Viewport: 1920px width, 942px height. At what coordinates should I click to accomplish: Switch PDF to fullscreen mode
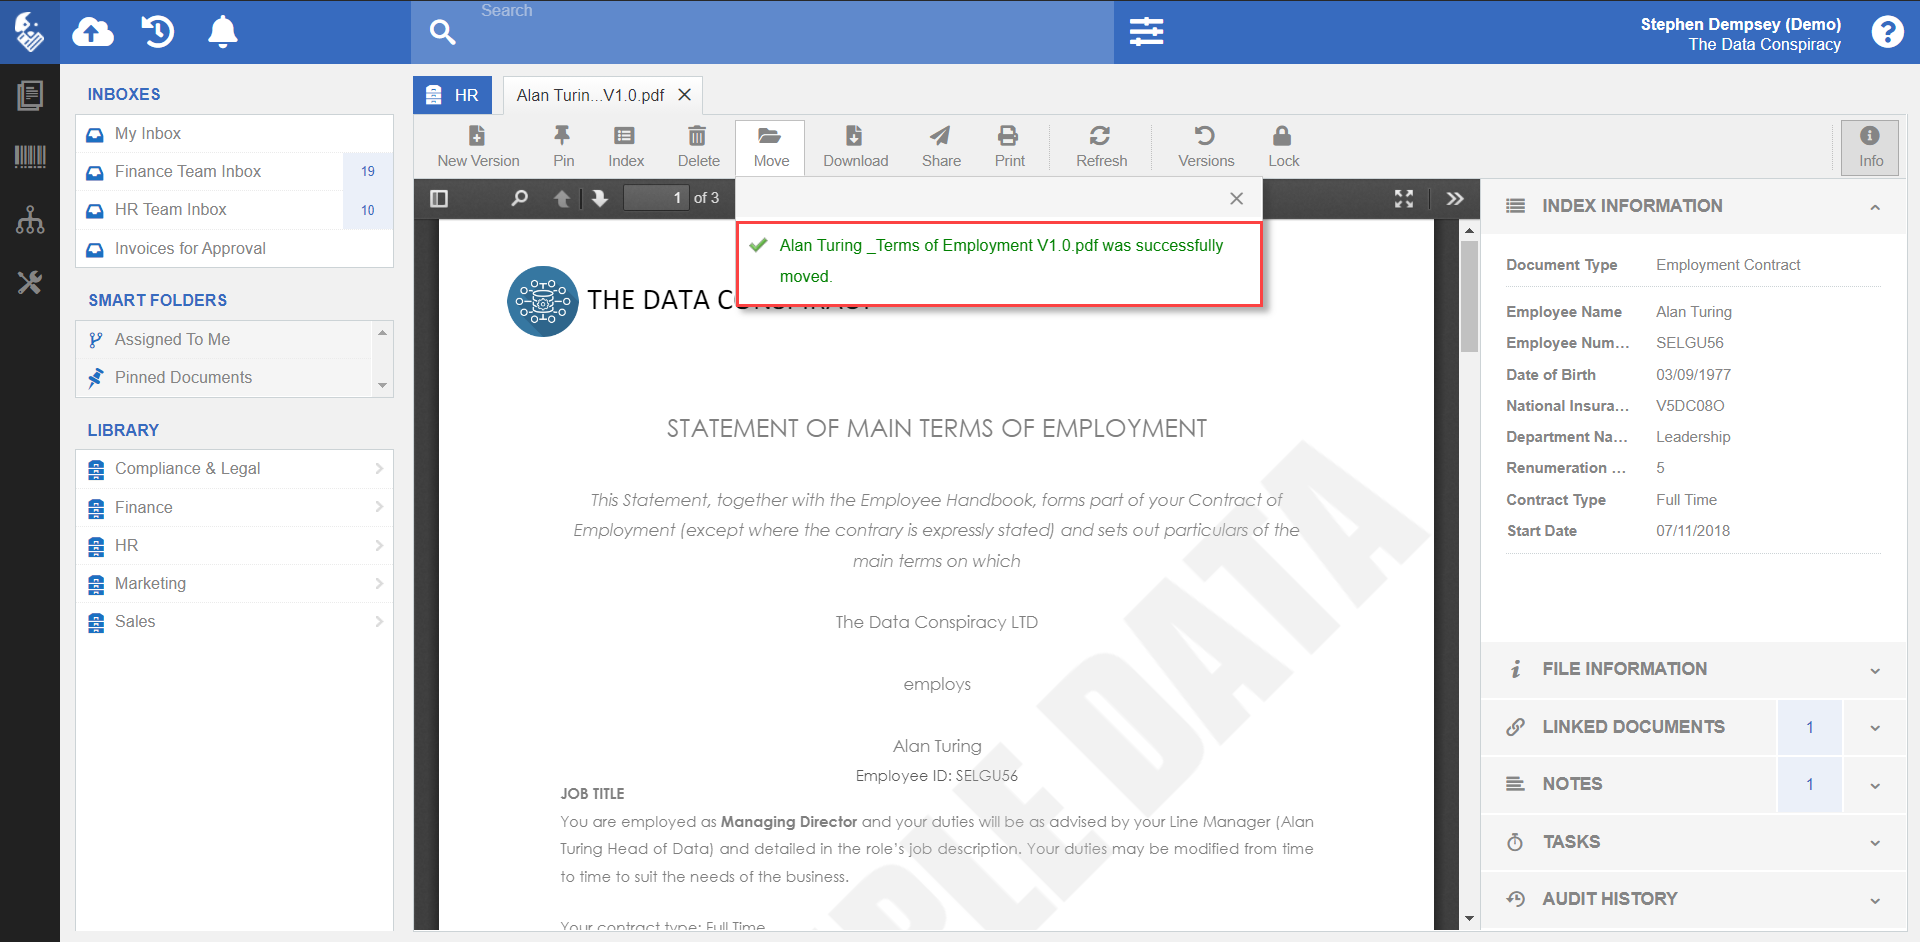(1404, 198)
